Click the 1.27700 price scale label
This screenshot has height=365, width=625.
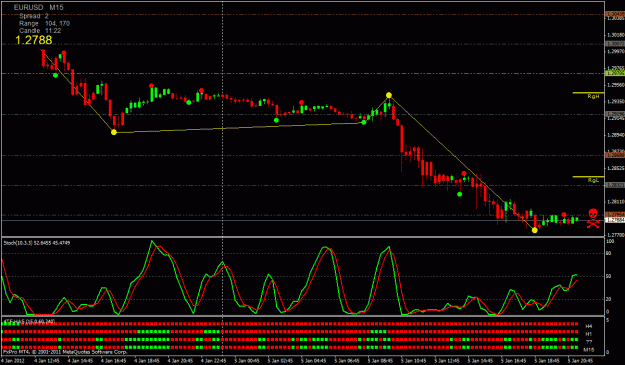point(615,235)
